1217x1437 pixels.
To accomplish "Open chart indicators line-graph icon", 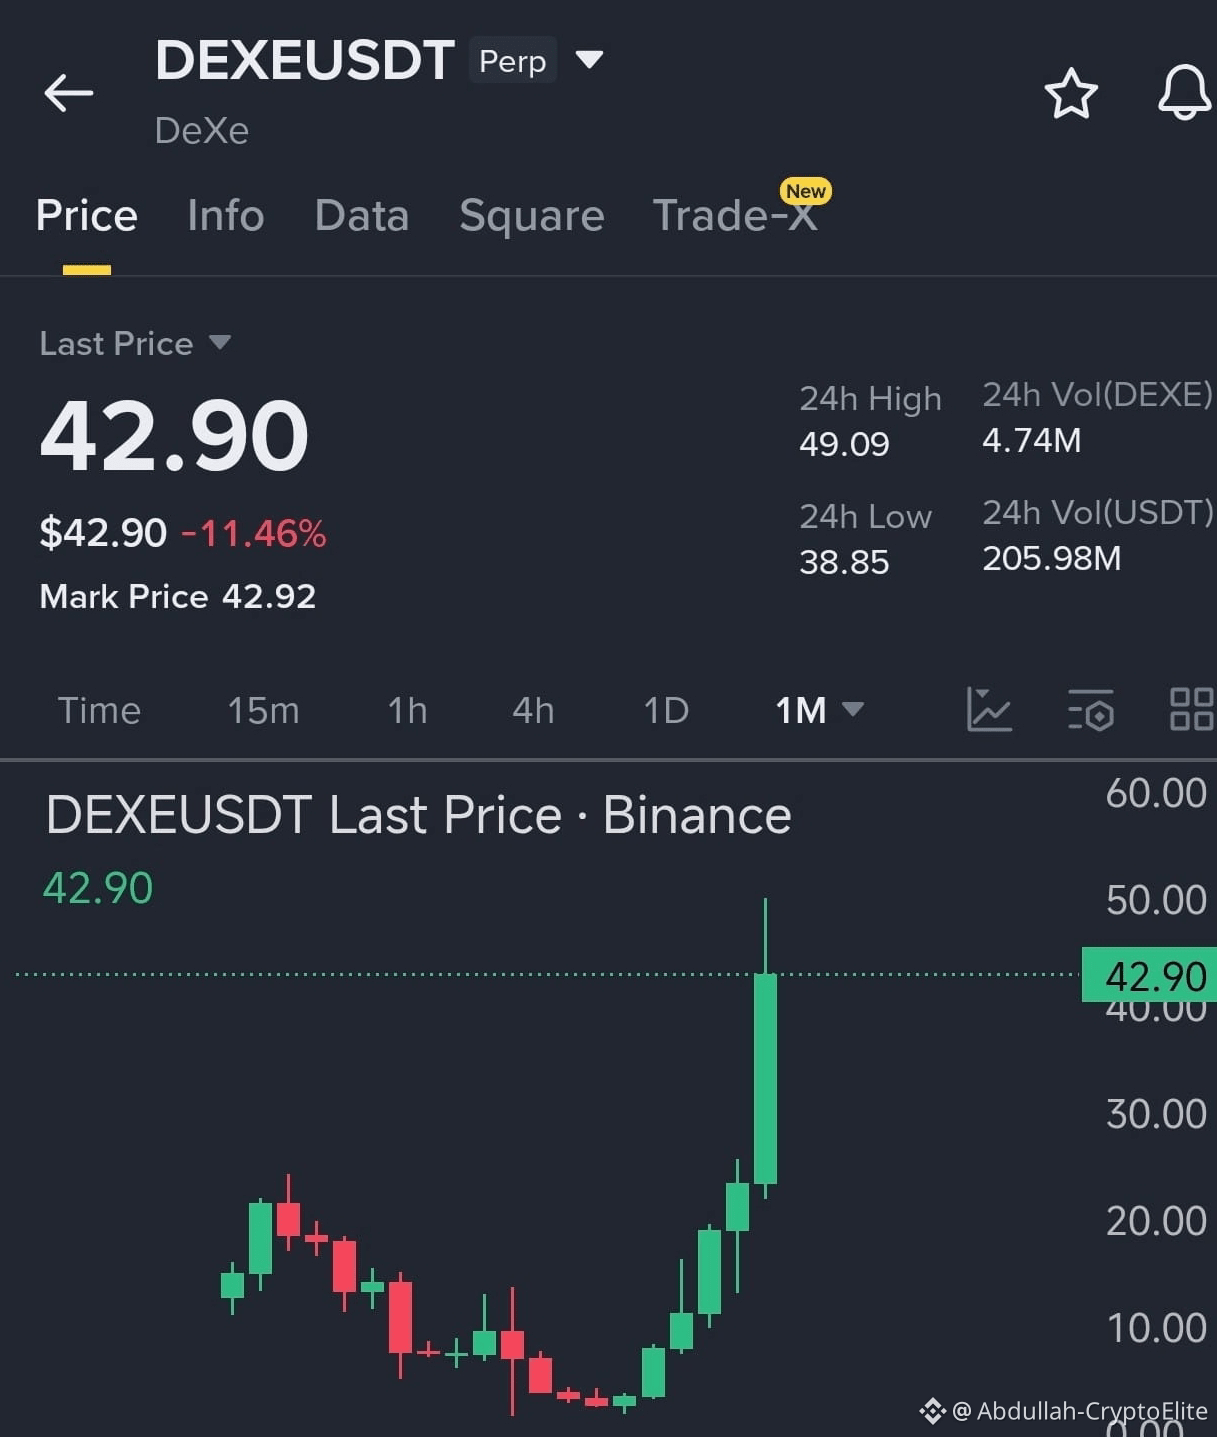I will point(989,710).
